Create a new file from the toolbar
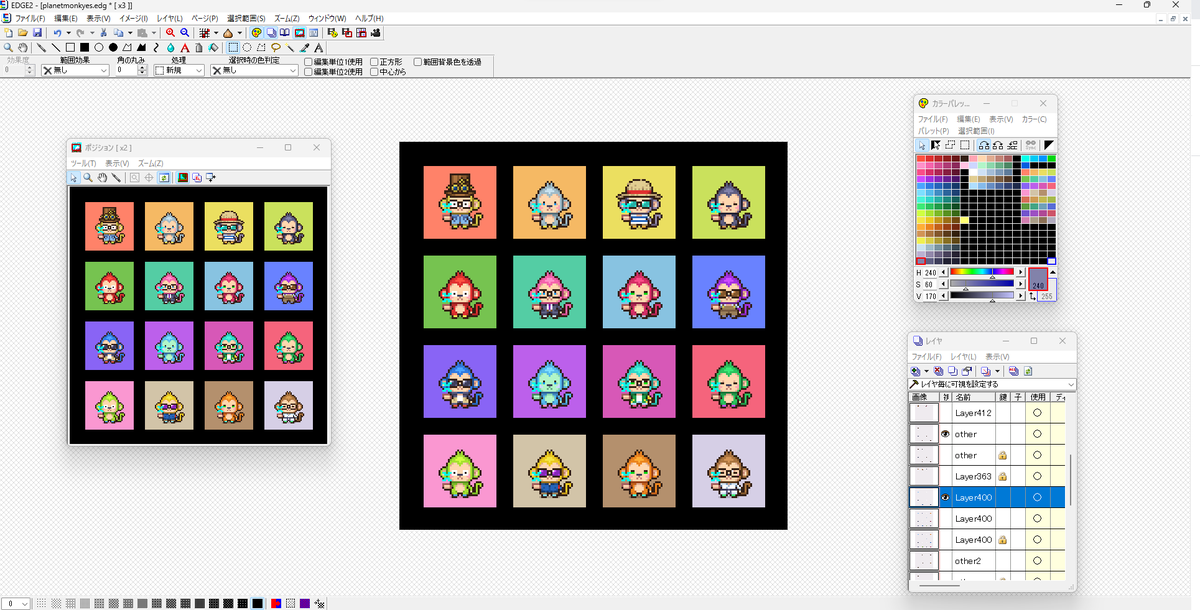Screen dimensions: 1200x610 point(8,33)
